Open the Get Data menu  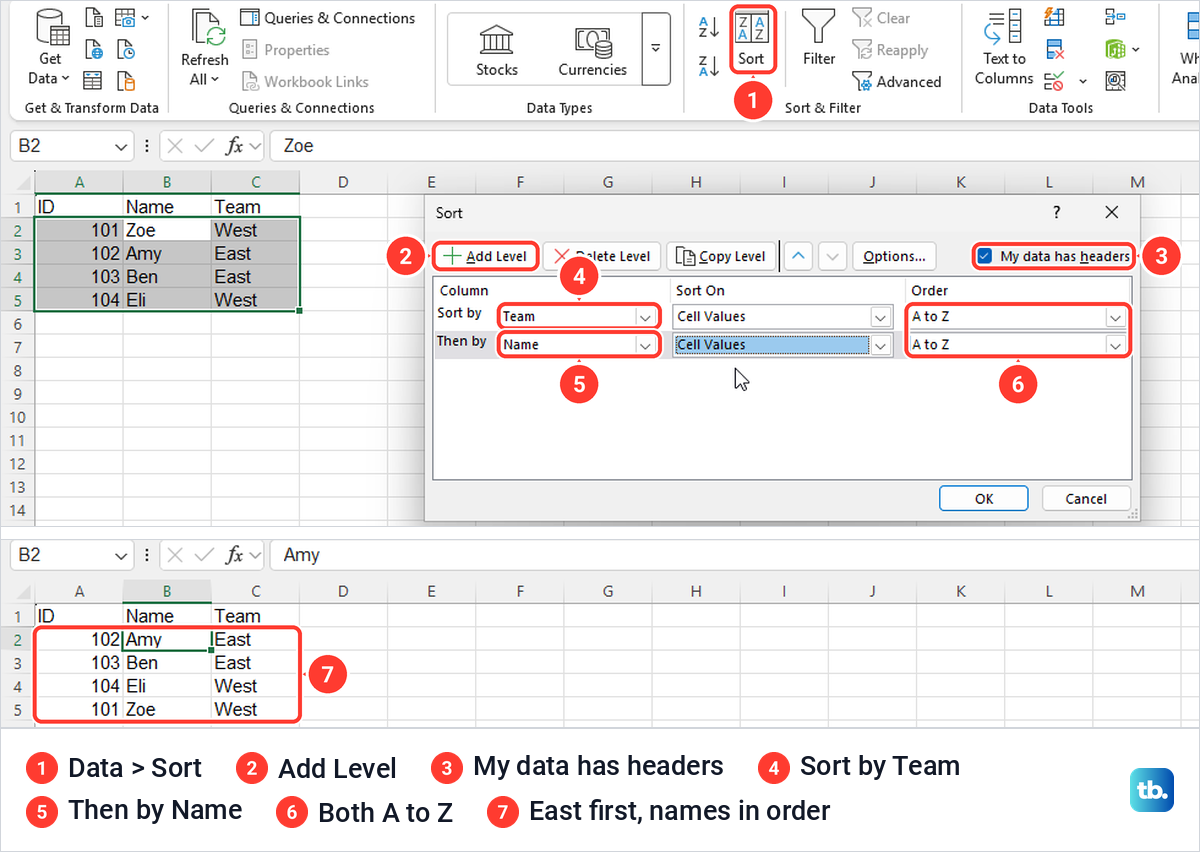(50, 48)
